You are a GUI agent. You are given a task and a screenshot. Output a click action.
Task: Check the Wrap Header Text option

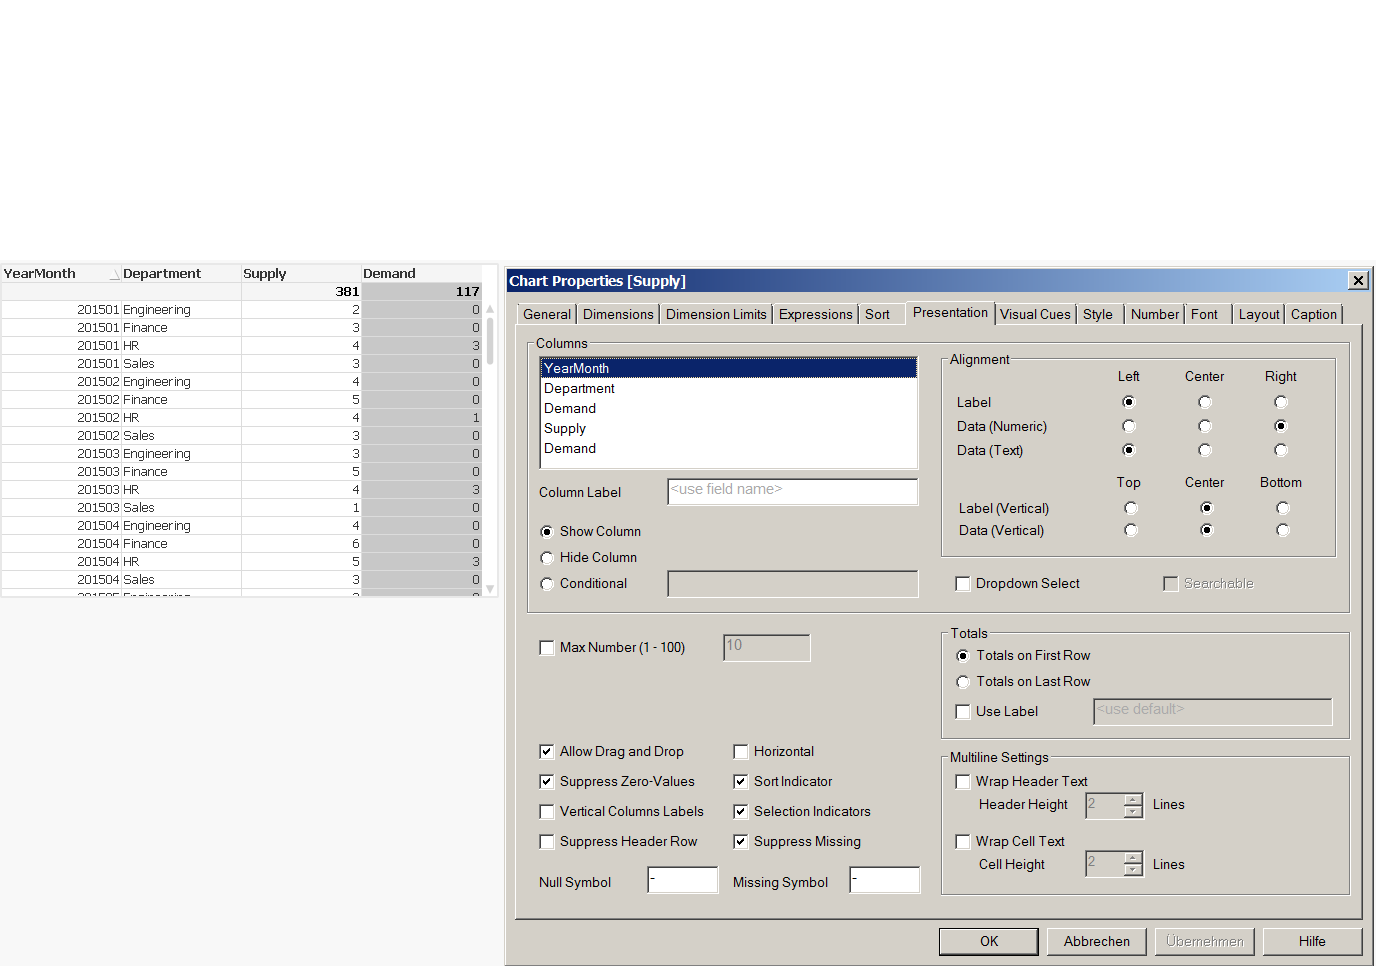point(963,782)
